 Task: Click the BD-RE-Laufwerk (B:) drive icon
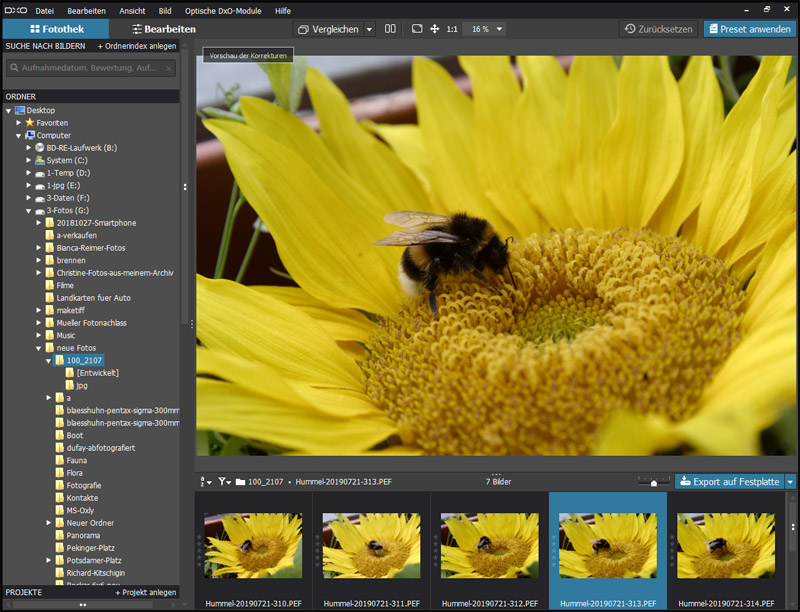point(39,147)
